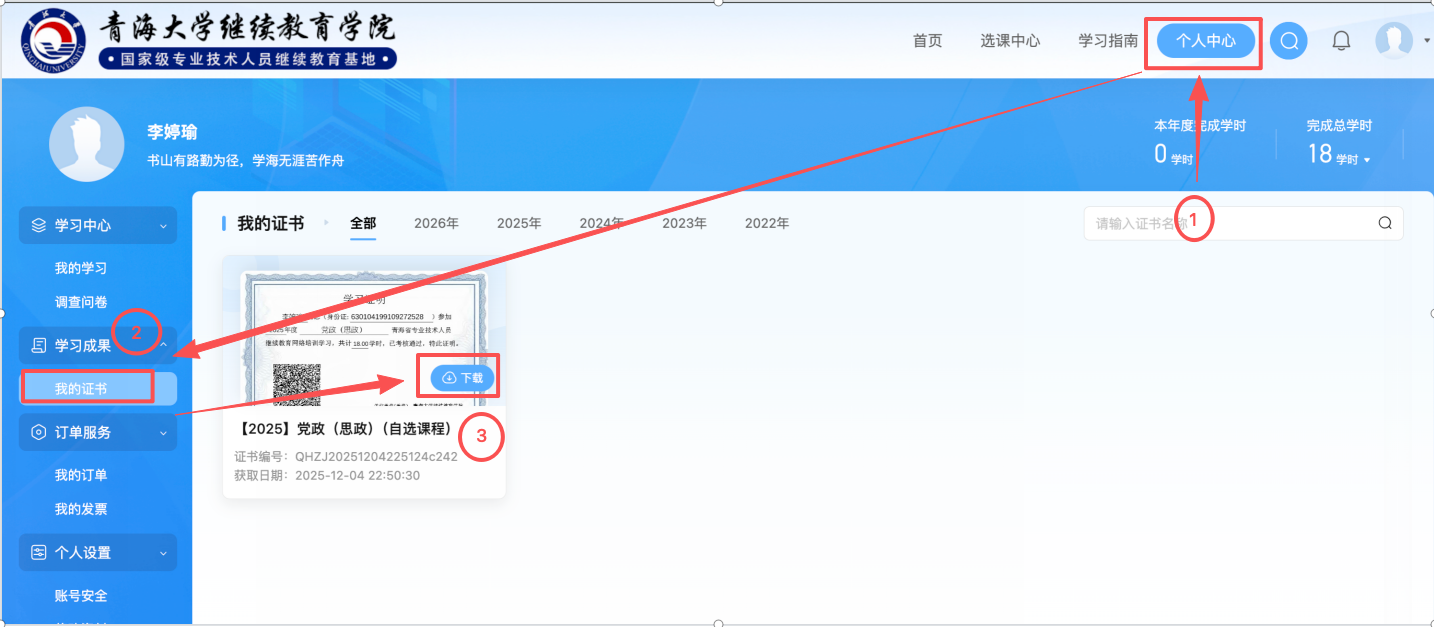
Task: Click the user avatar in top bar
Action: pos(1393,41)
